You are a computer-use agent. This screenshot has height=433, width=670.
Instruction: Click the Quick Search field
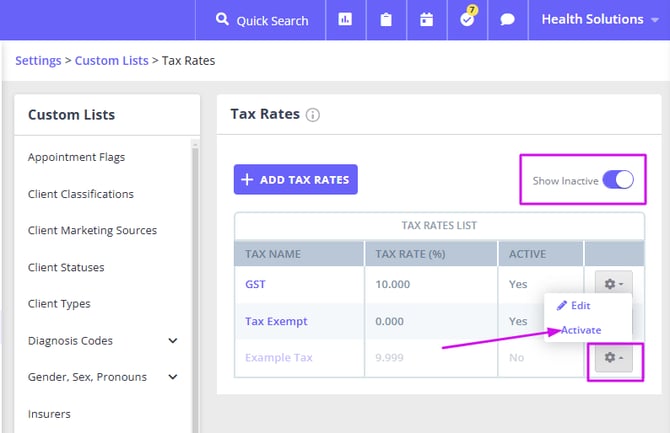point(262,20)
